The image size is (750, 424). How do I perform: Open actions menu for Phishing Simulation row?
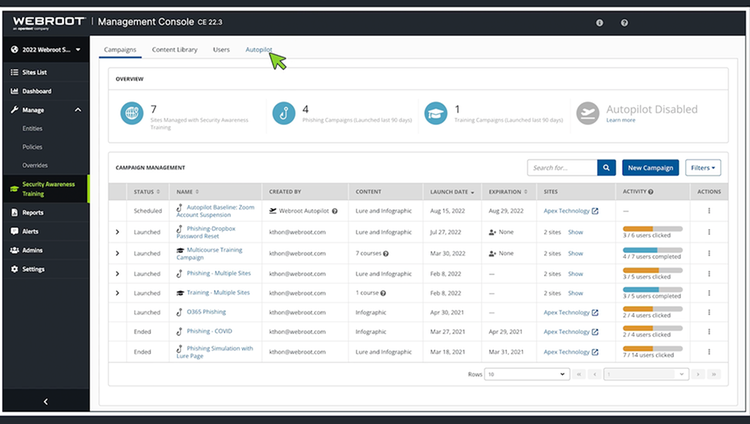[709, 352]
